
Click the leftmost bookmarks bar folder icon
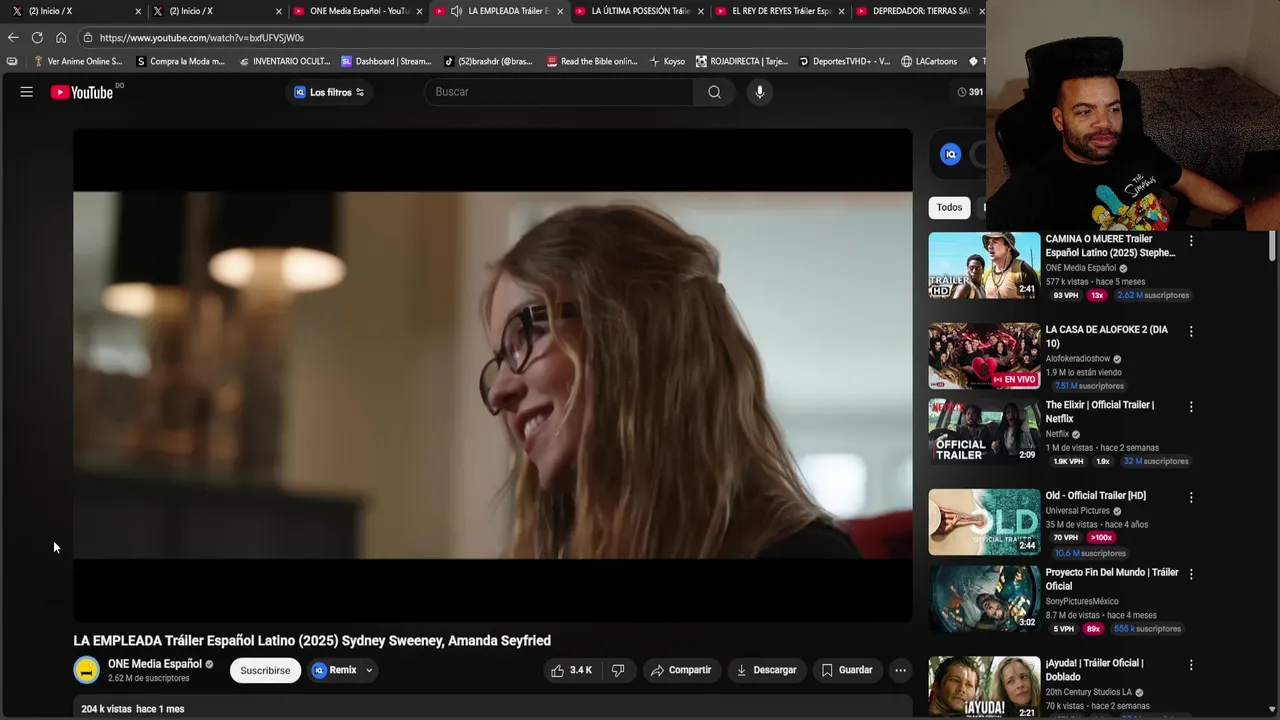pos(12,61)
